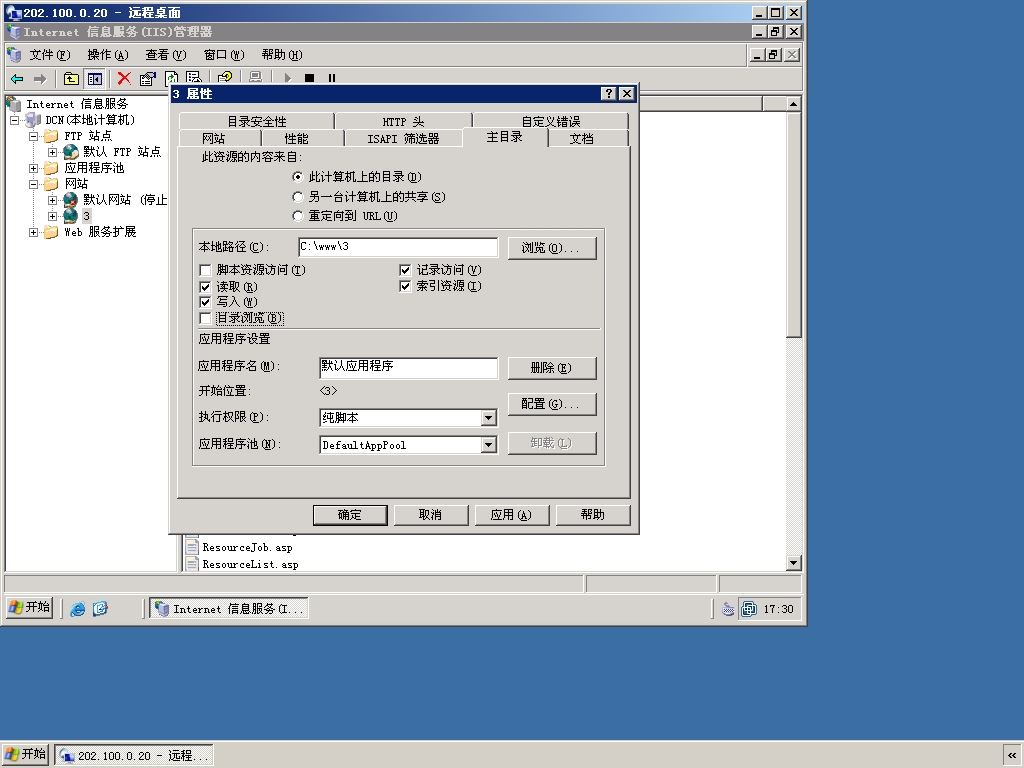Click the red X delete toolbar icon
This screenshot has width=1024, height=768.
(x=123, y=78)
